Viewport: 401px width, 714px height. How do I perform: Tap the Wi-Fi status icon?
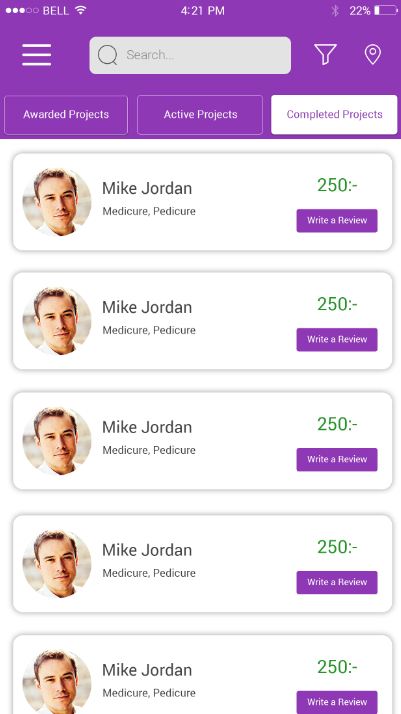[81, 10]
